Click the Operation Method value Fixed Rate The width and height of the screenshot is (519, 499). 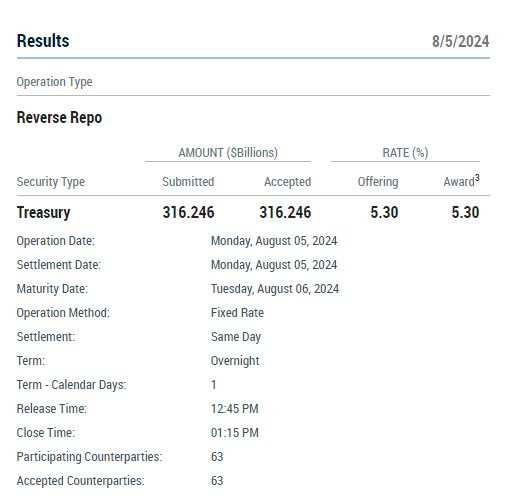pyautogui.click(x=237, y=313)
